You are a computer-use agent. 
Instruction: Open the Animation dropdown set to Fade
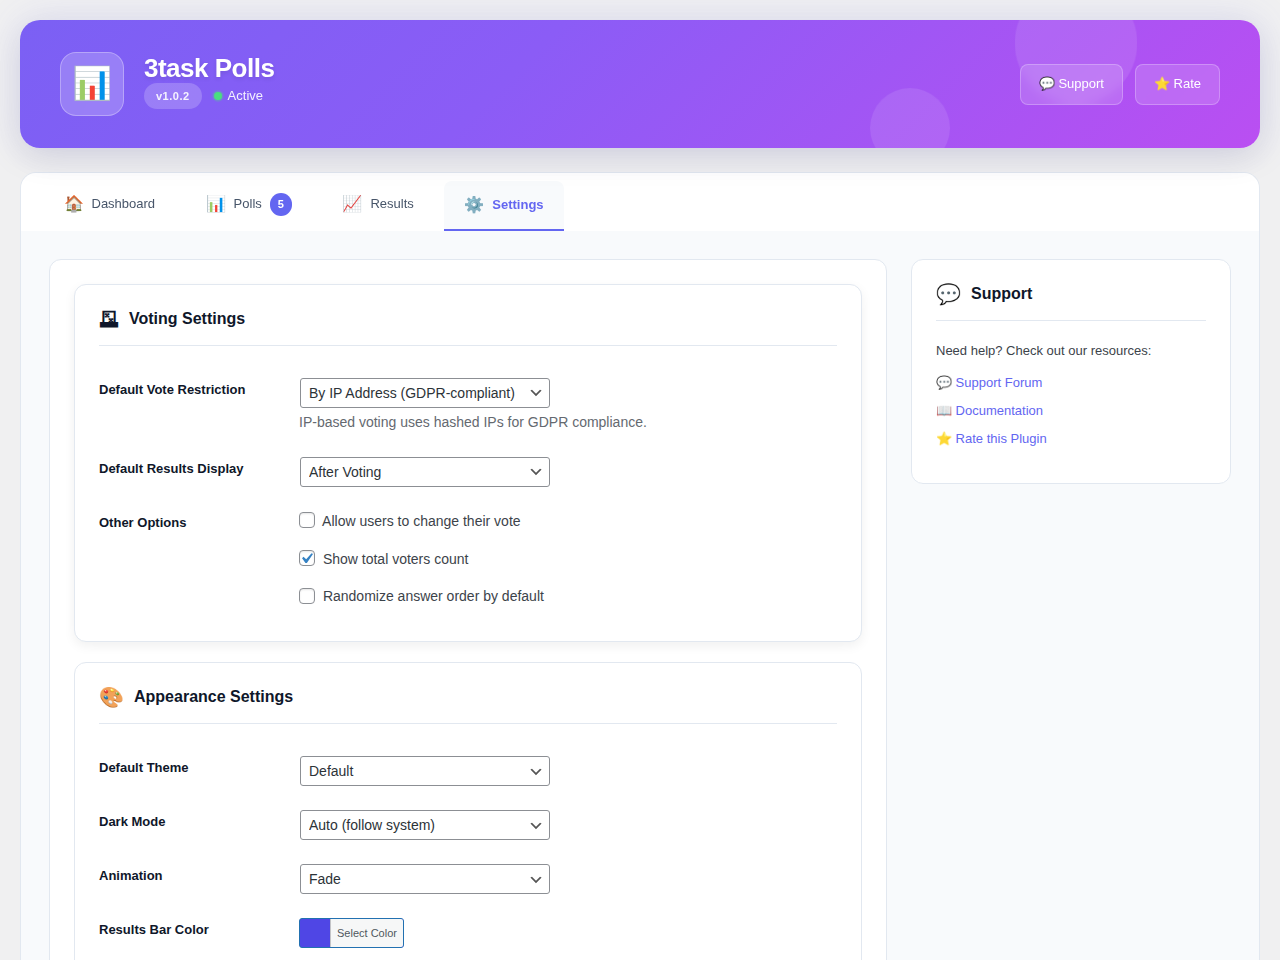pos(425,879)
